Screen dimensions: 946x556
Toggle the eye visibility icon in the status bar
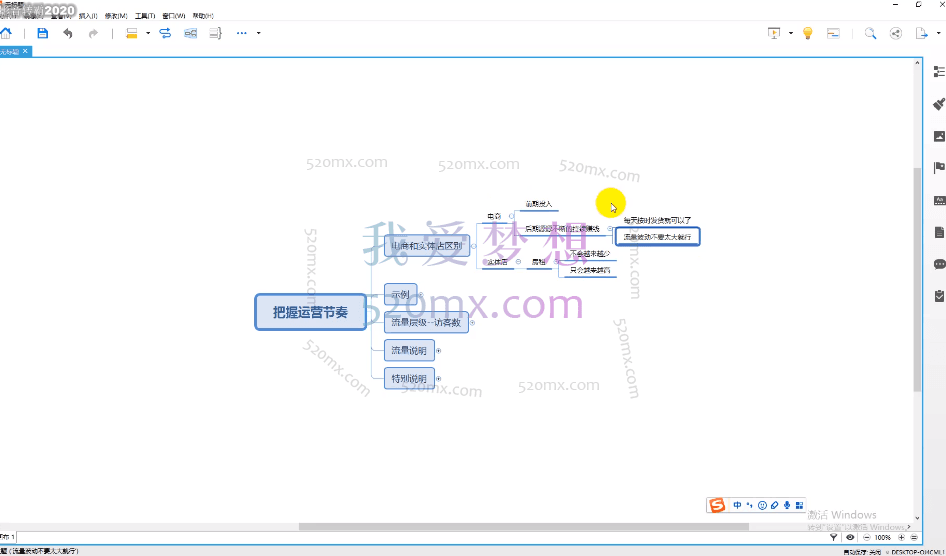click(x=851, y=537)
